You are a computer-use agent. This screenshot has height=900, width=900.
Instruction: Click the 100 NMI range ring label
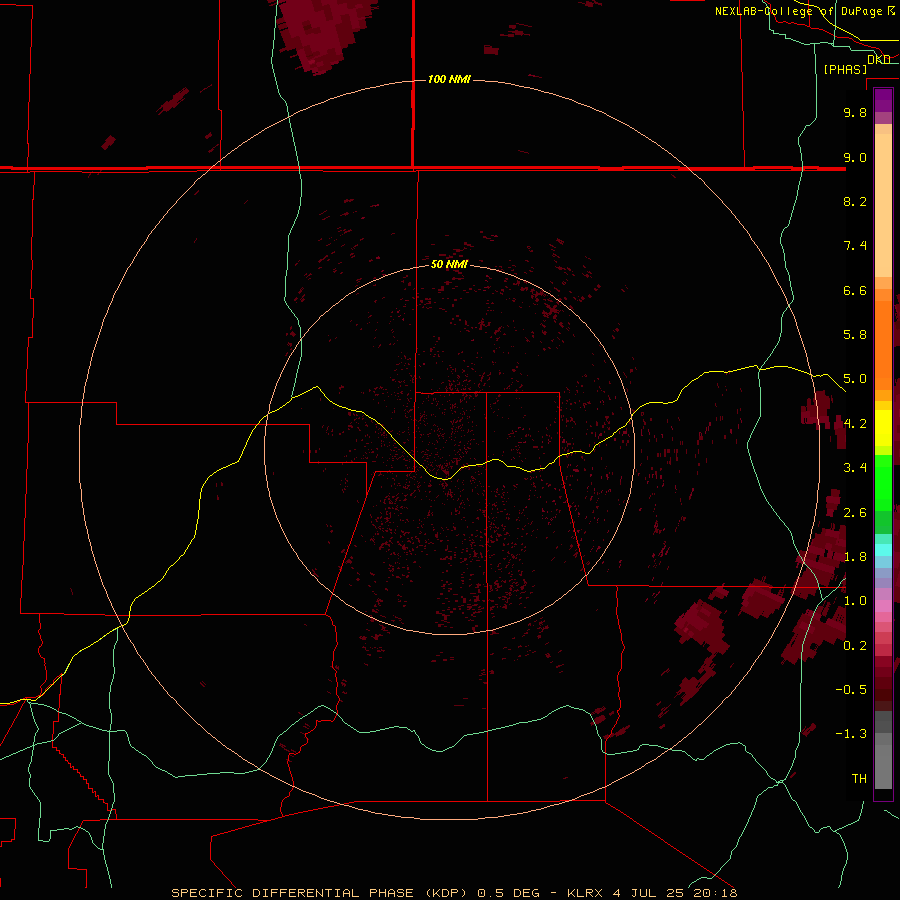(449, 79)
